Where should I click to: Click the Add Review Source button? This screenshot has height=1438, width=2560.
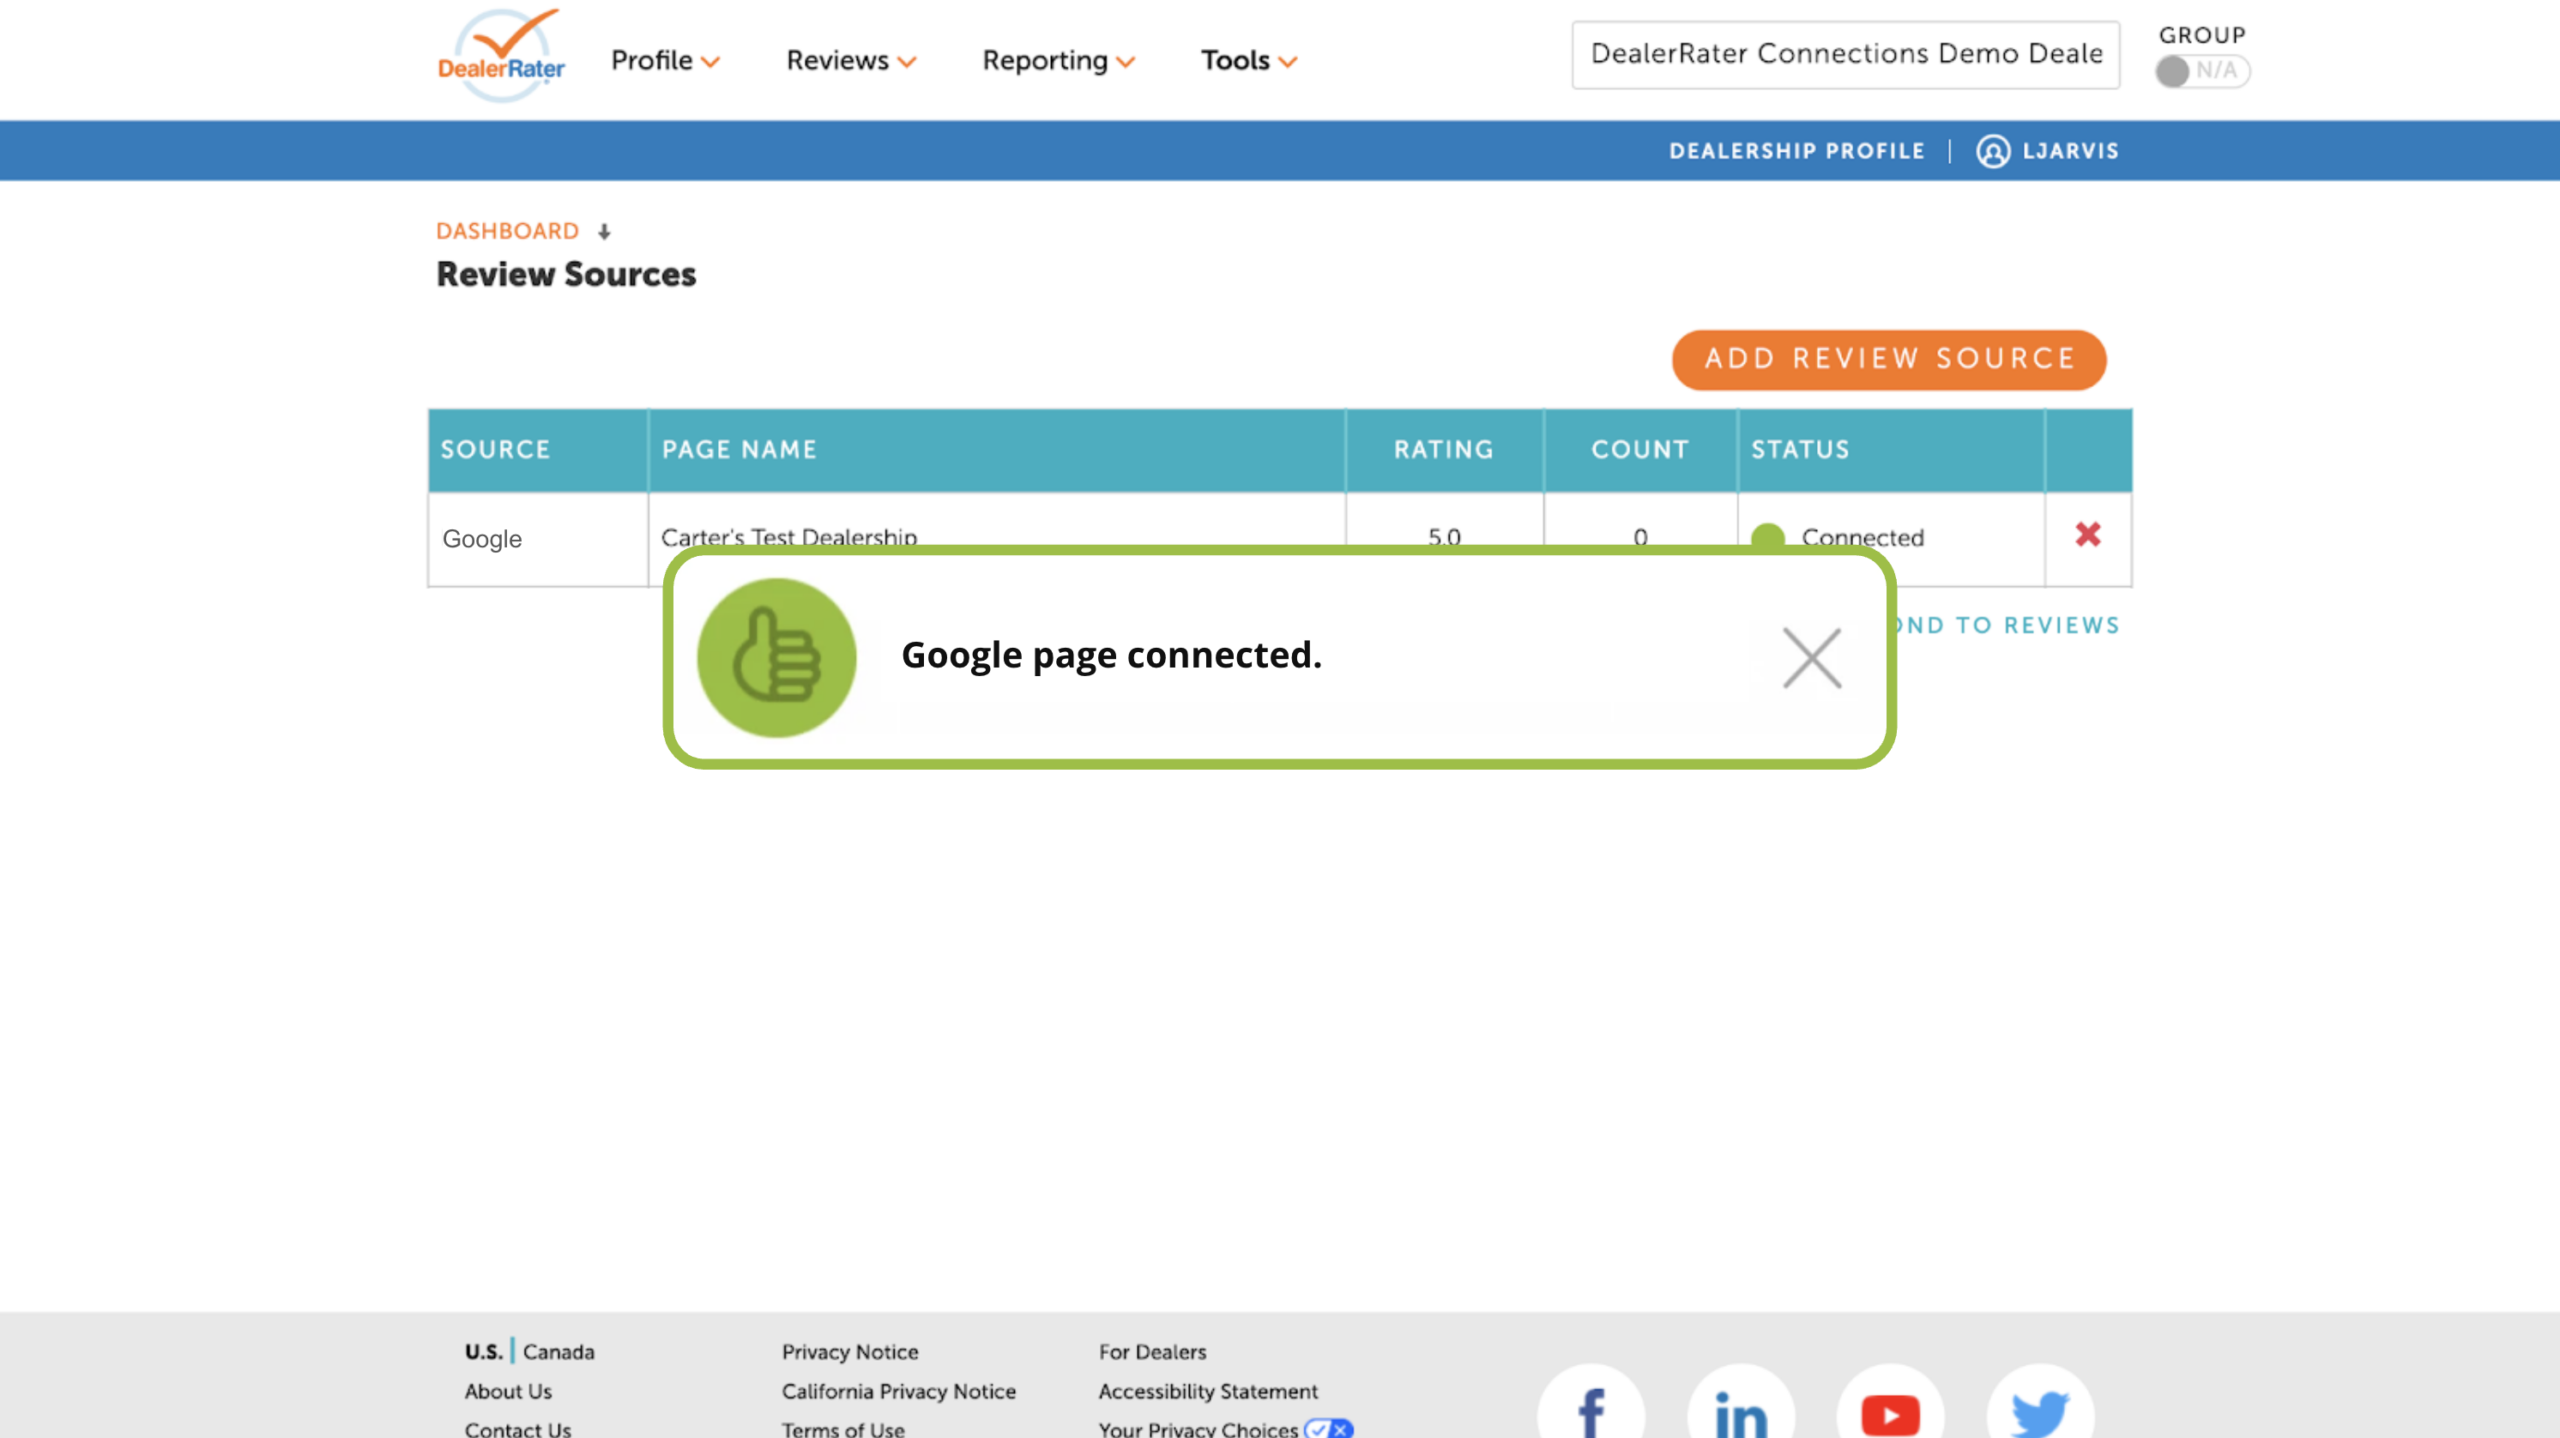coord(1888,359)
